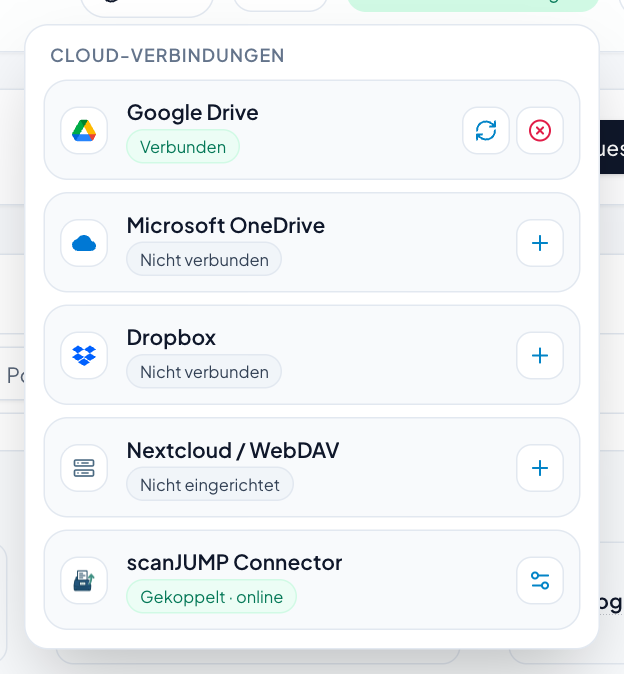Click the Dropbox logo icon

pyautogui.click(x=84, y=355)
